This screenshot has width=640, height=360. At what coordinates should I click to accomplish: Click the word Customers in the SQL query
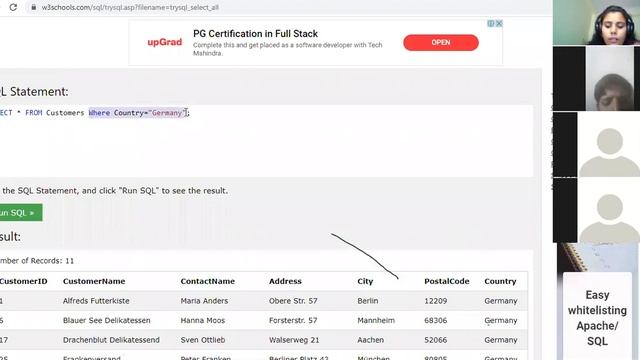coord(65,113)
